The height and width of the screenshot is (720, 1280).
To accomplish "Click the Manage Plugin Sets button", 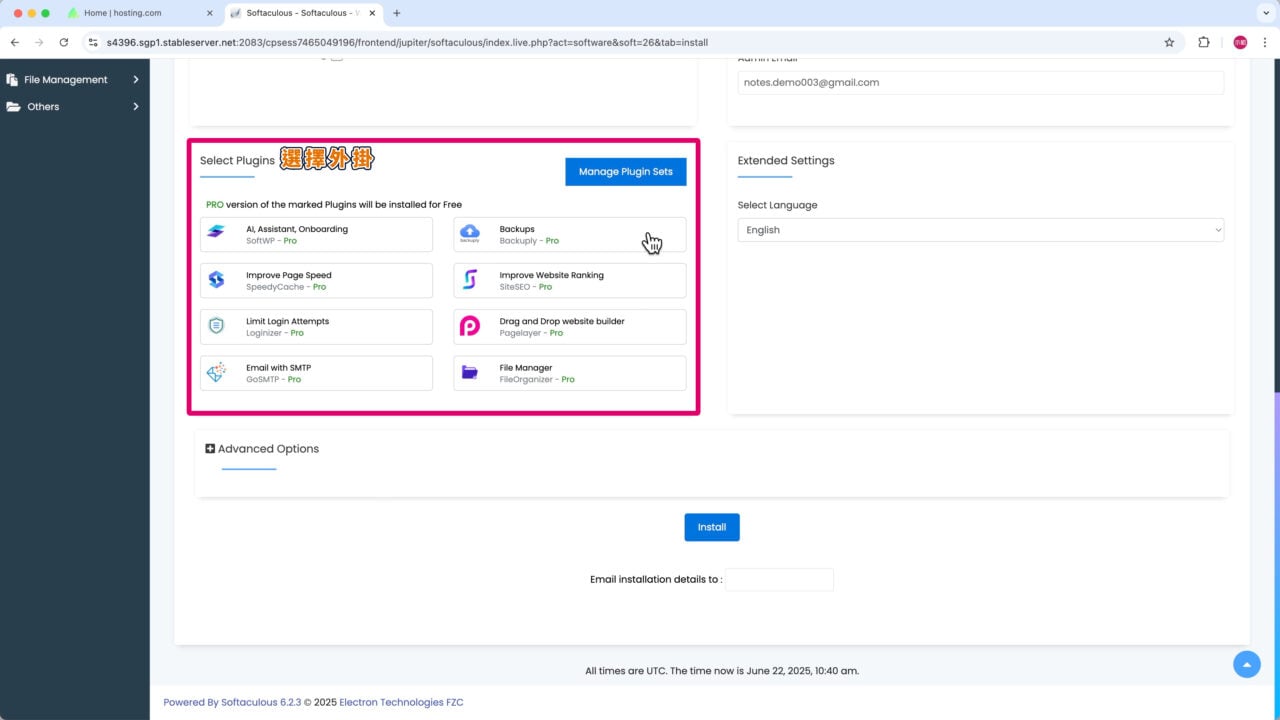I will click(x=625, y=171).
